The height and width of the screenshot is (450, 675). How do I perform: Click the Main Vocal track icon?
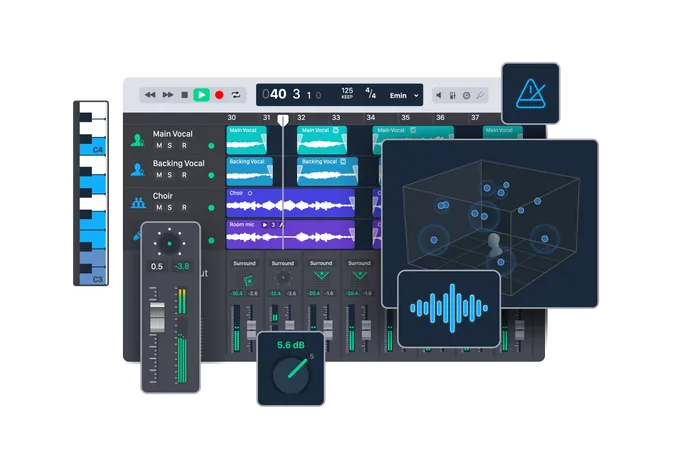tap(138, 140)
